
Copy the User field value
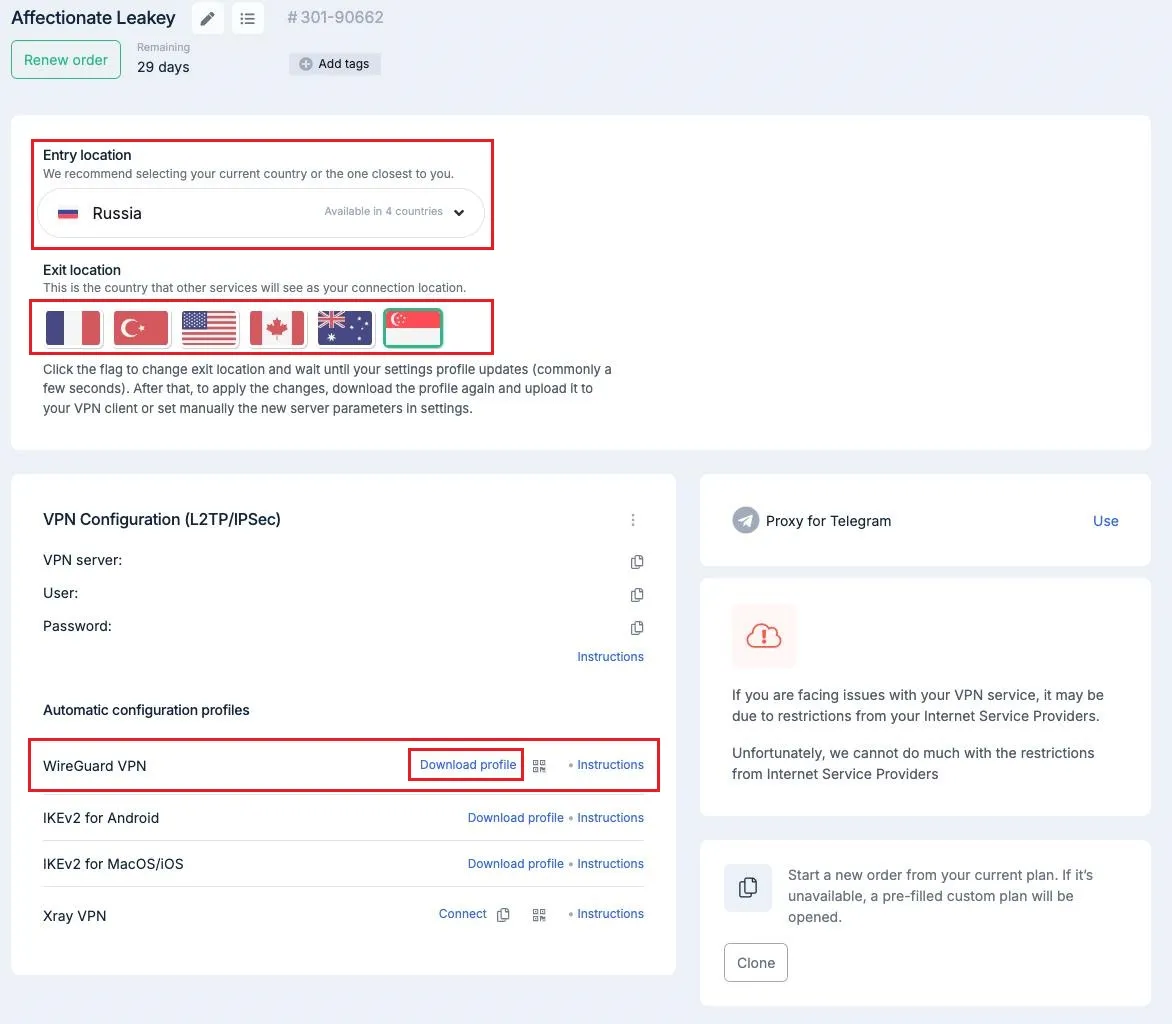pos(637,595)
